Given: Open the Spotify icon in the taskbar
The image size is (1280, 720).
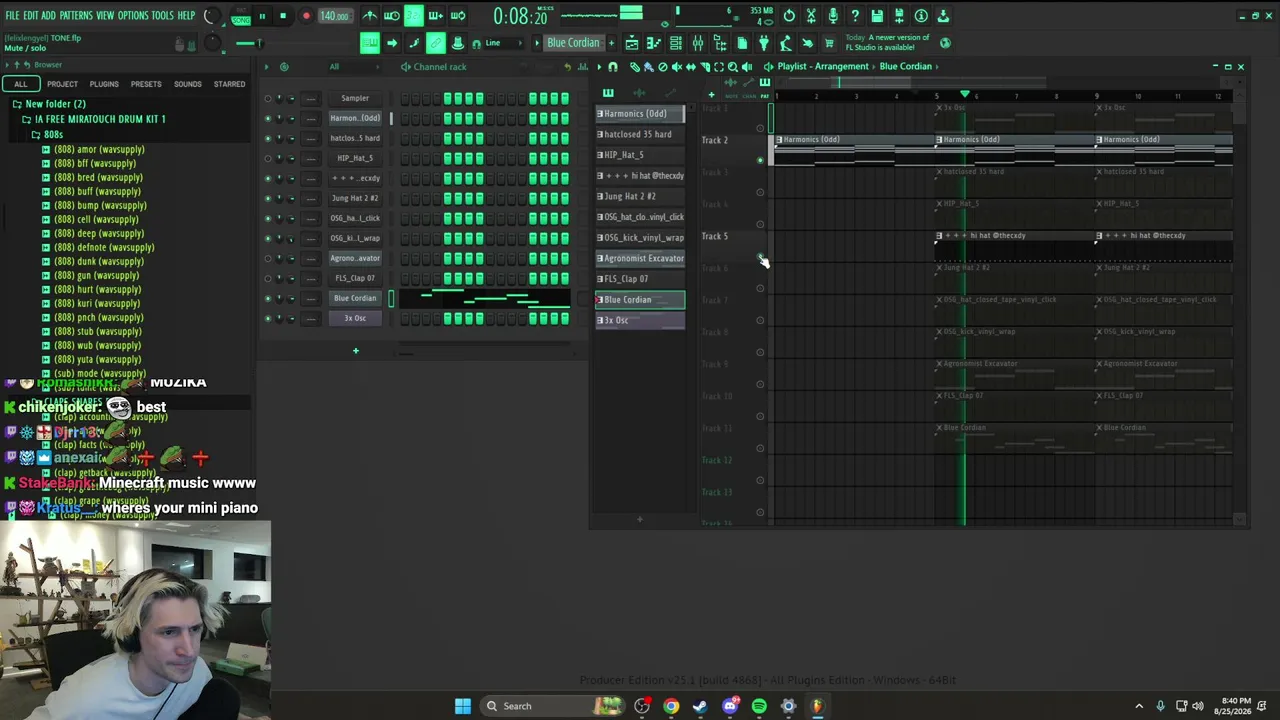Looking at the screenshot, I should (759, 706).
